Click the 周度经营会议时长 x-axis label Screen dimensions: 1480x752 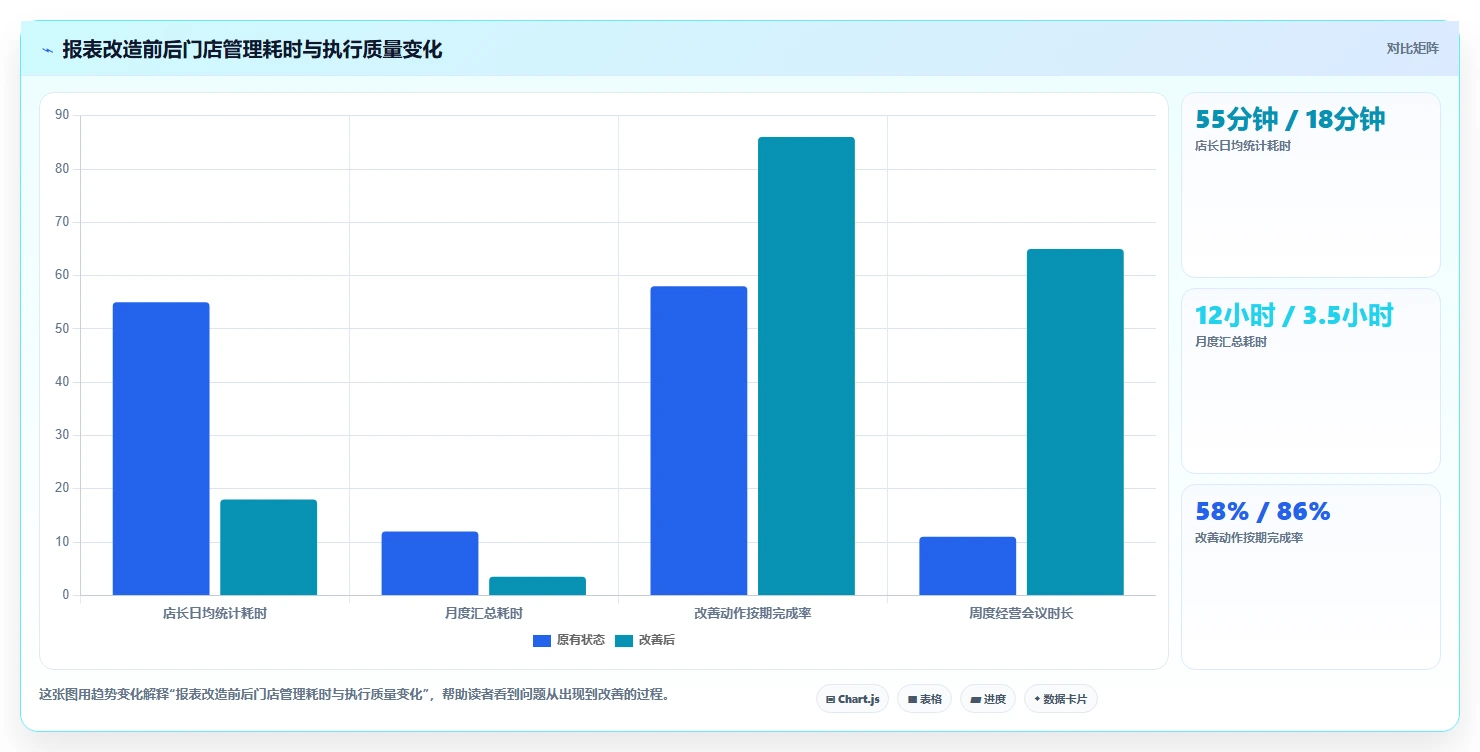pyautogui.click(x=1021, y=613)
